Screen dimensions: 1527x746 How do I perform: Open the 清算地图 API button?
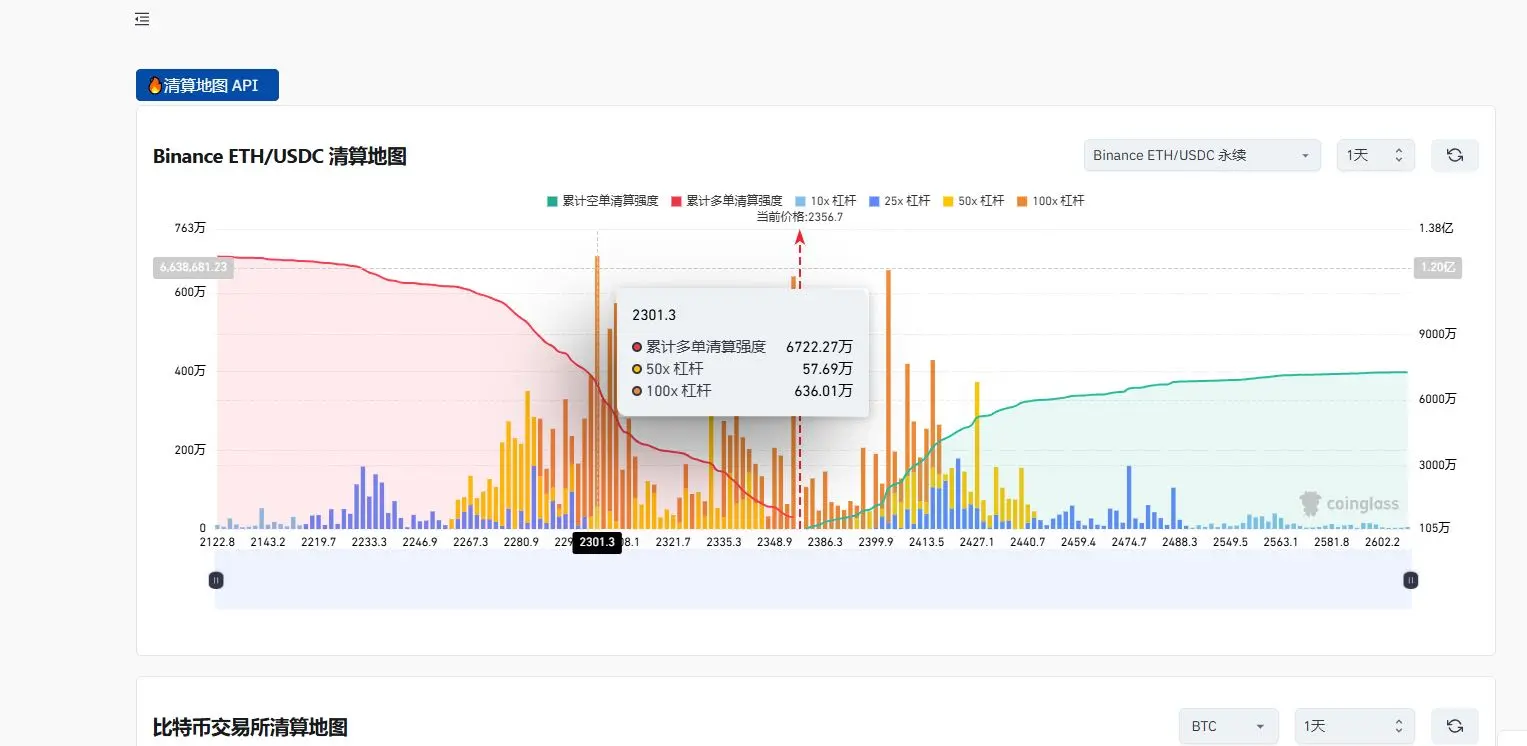coord(207,85)
